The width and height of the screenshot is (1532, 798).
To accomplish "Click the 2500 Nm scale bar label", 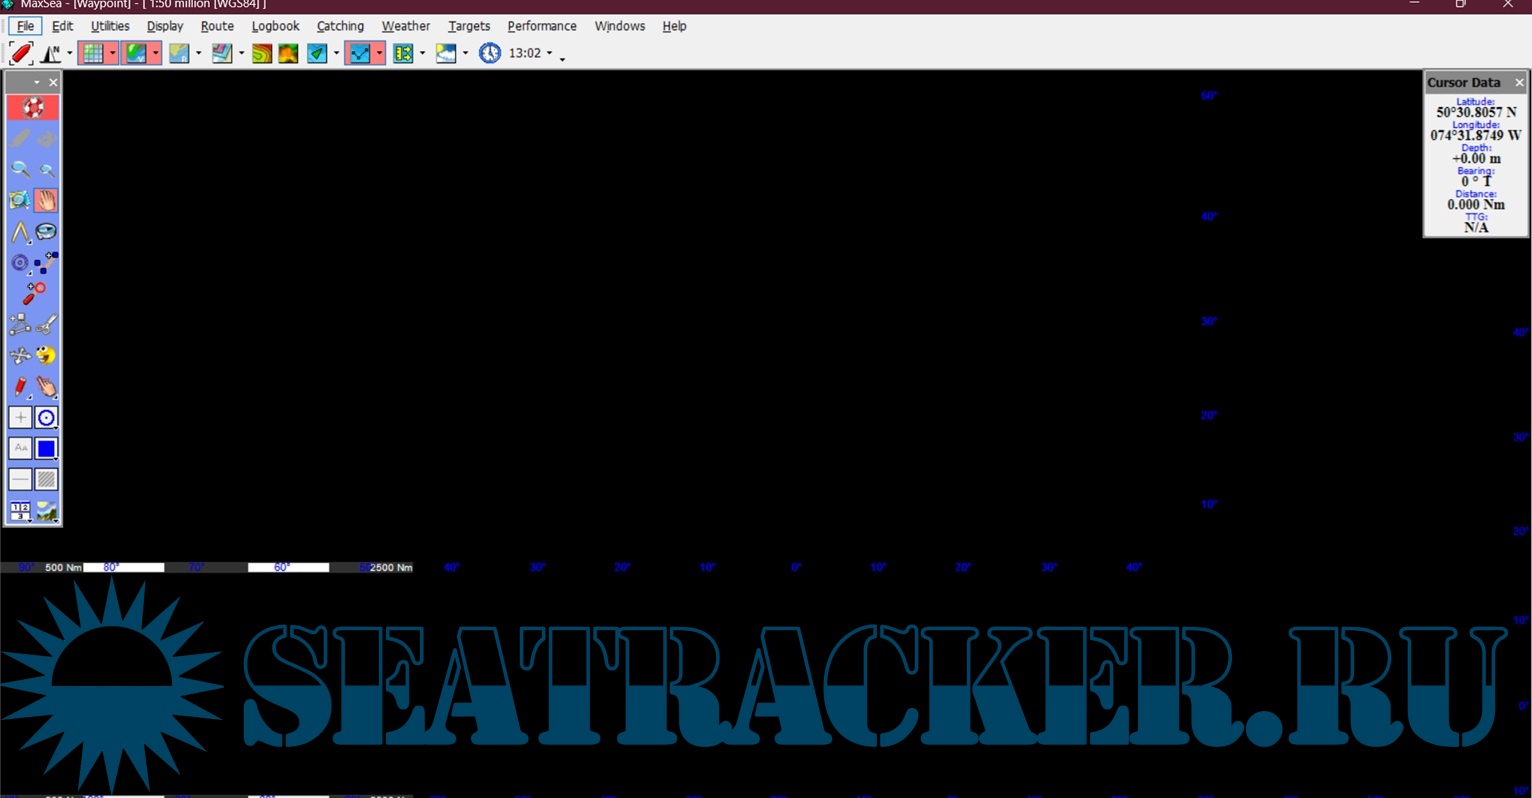I will 391,567.
